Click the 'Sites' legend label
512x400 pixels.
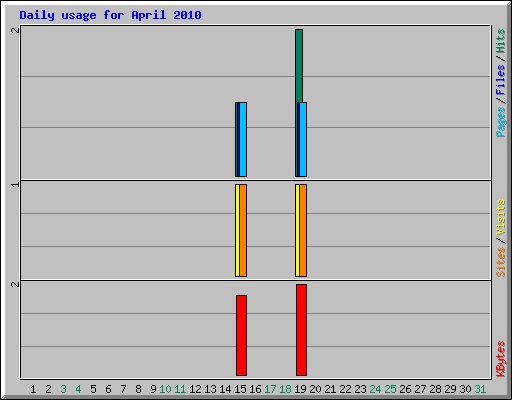501,262
